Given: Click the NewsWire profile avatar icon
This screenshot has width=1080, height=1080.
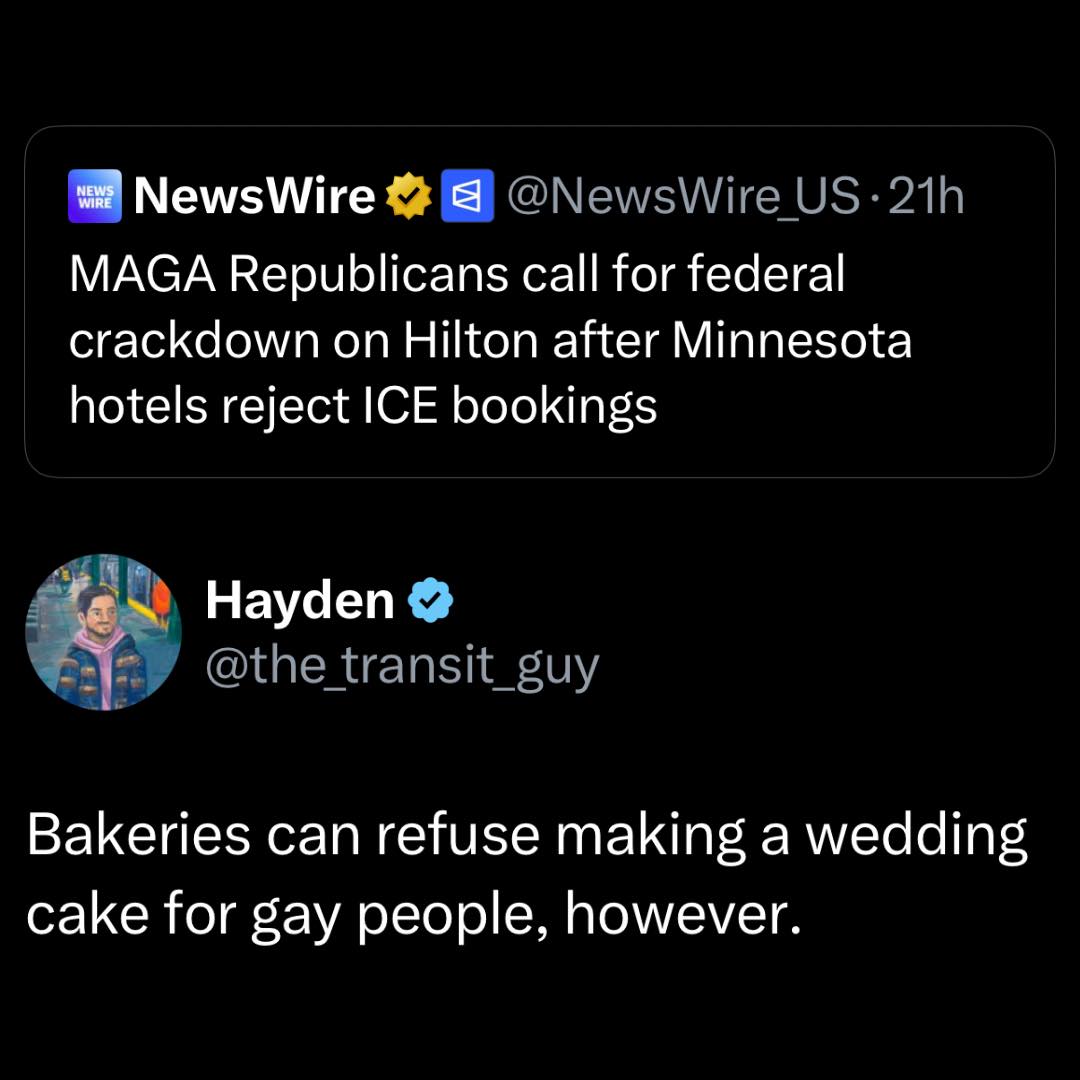Looking at the screenshot, I should tap(94, 196).
